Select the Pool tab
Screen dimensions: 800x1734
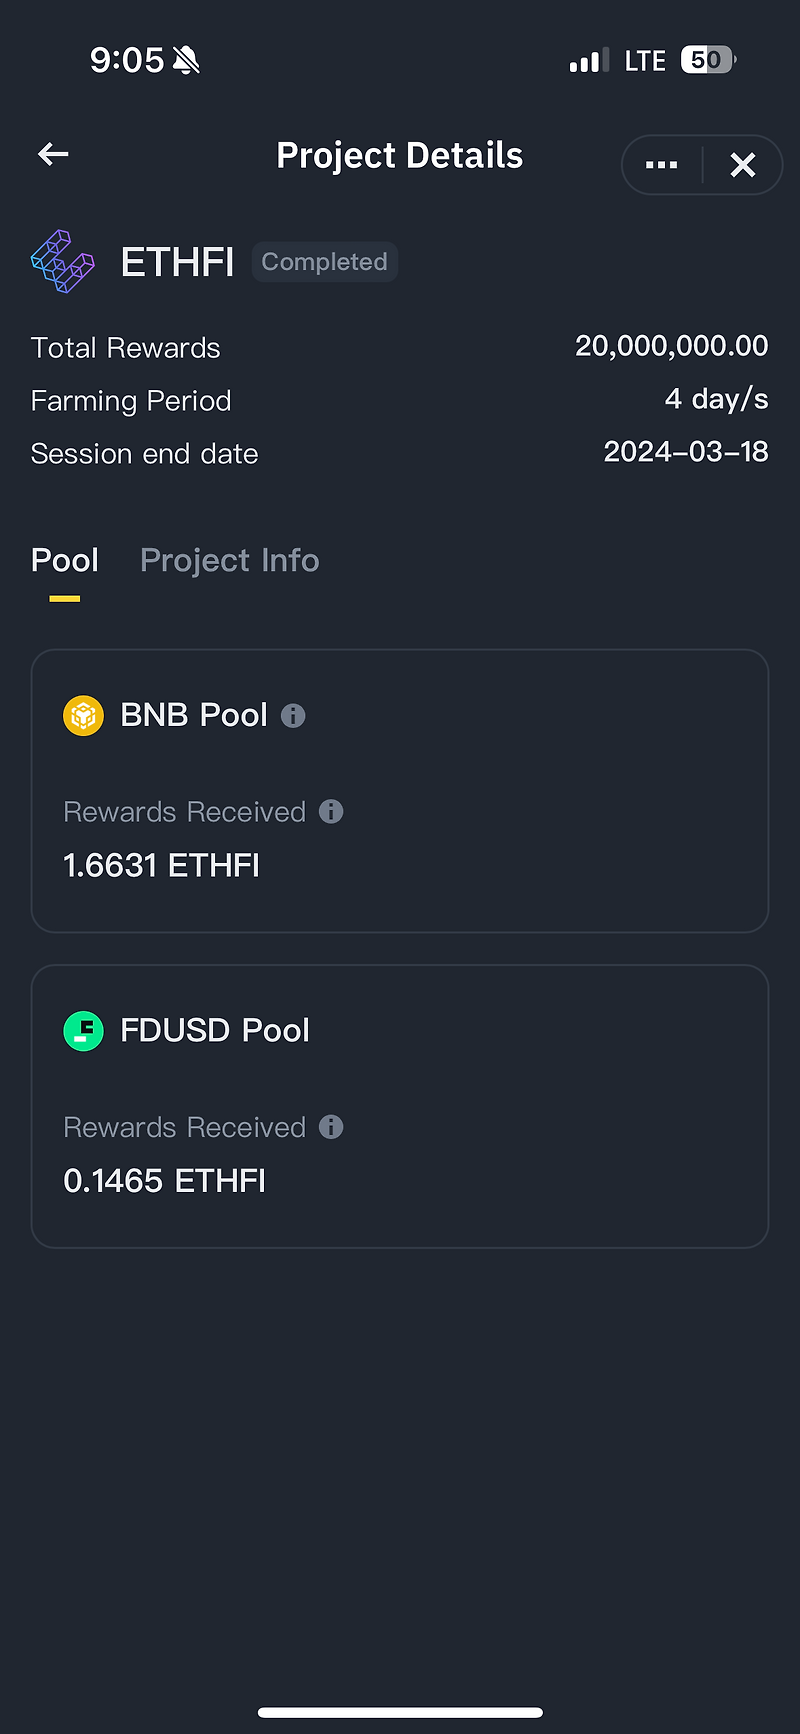point(64,560)
